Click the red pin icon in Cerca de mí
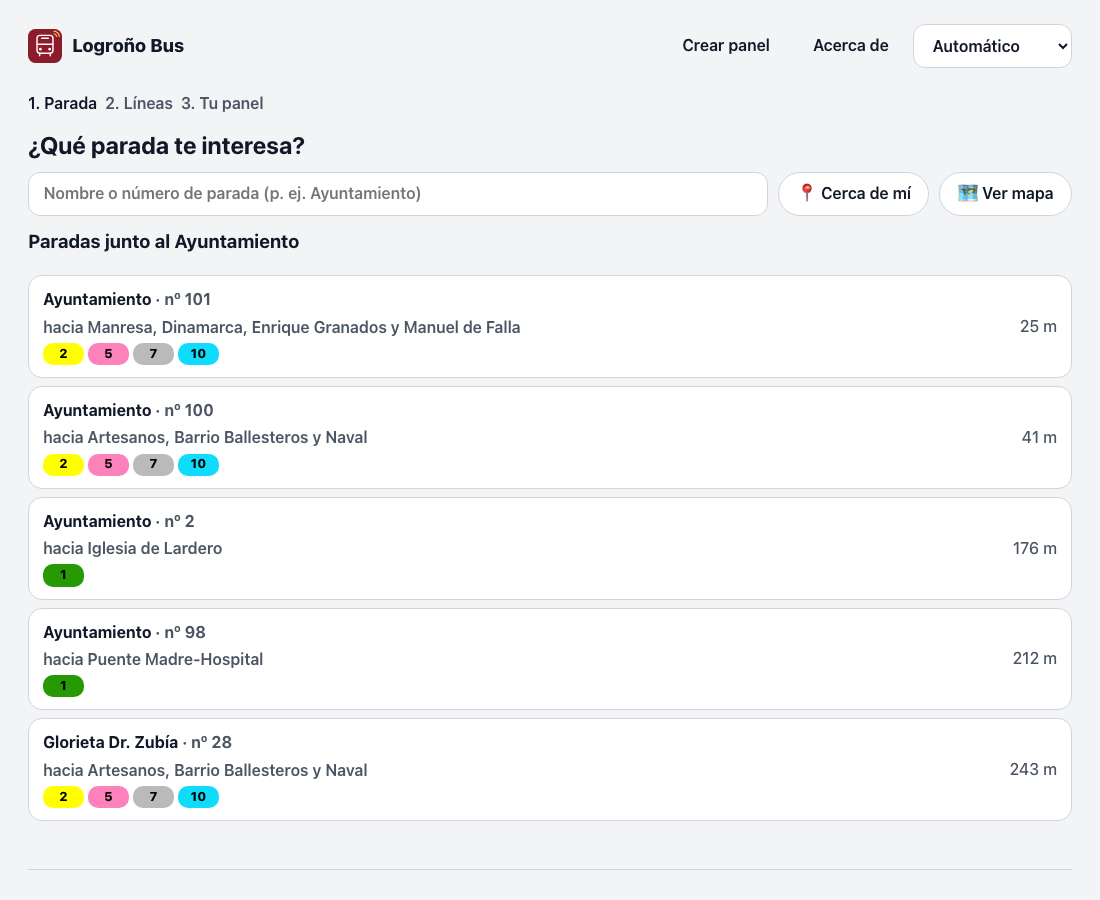The width and height of the screenshot is (1100, 900). coord(807,193)
